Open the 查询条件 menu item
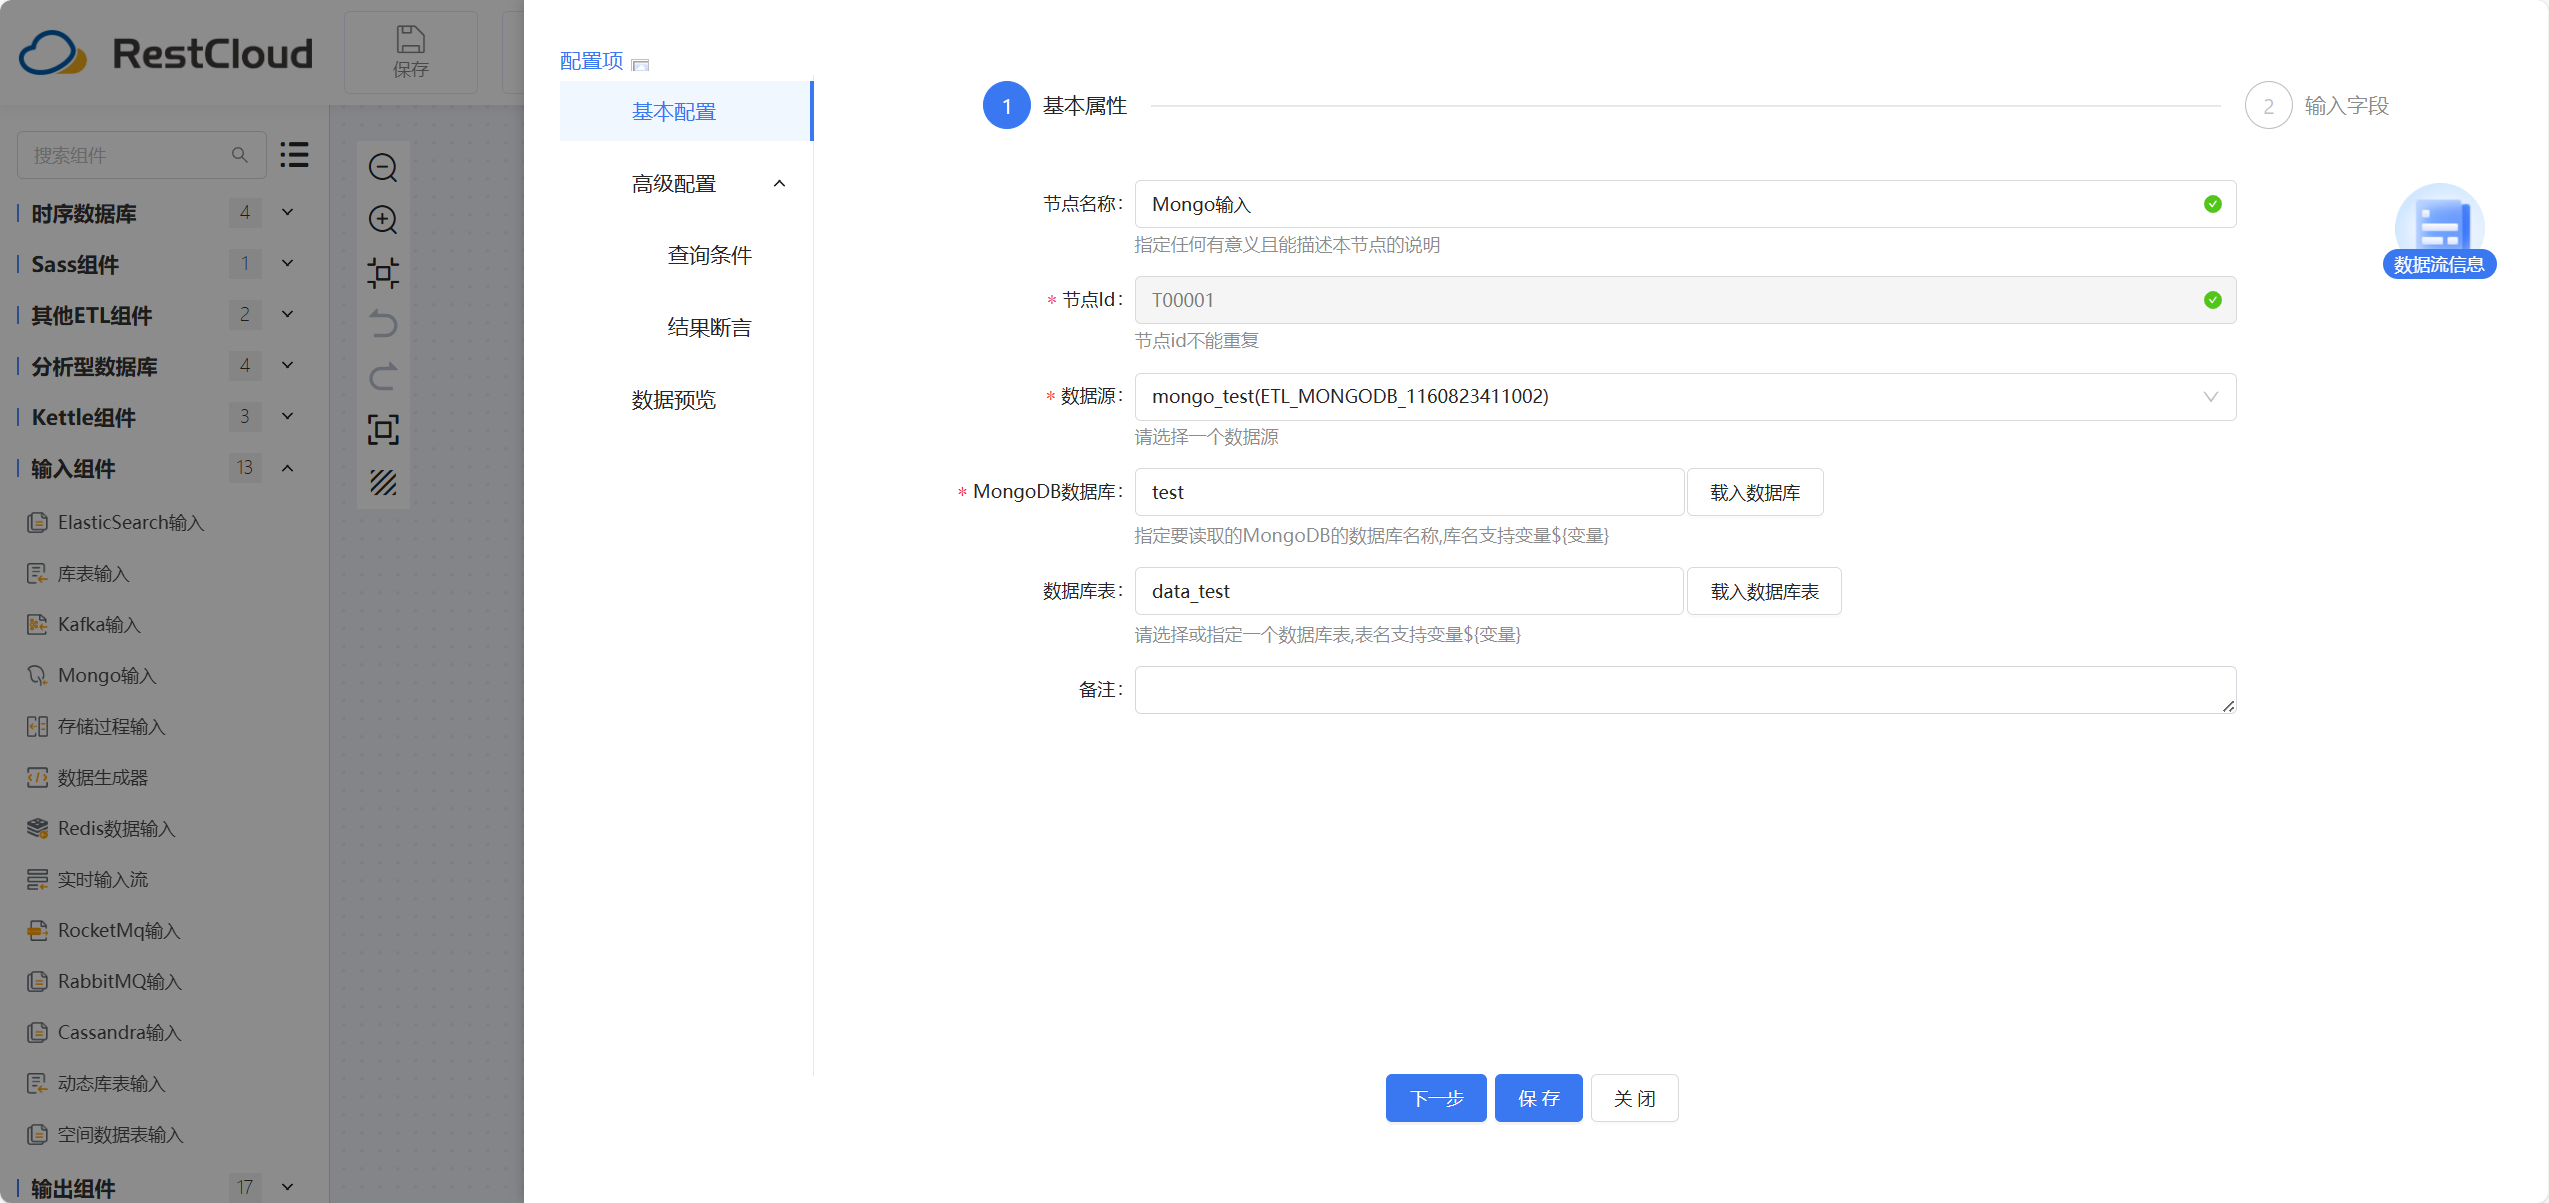 (709, 256)
